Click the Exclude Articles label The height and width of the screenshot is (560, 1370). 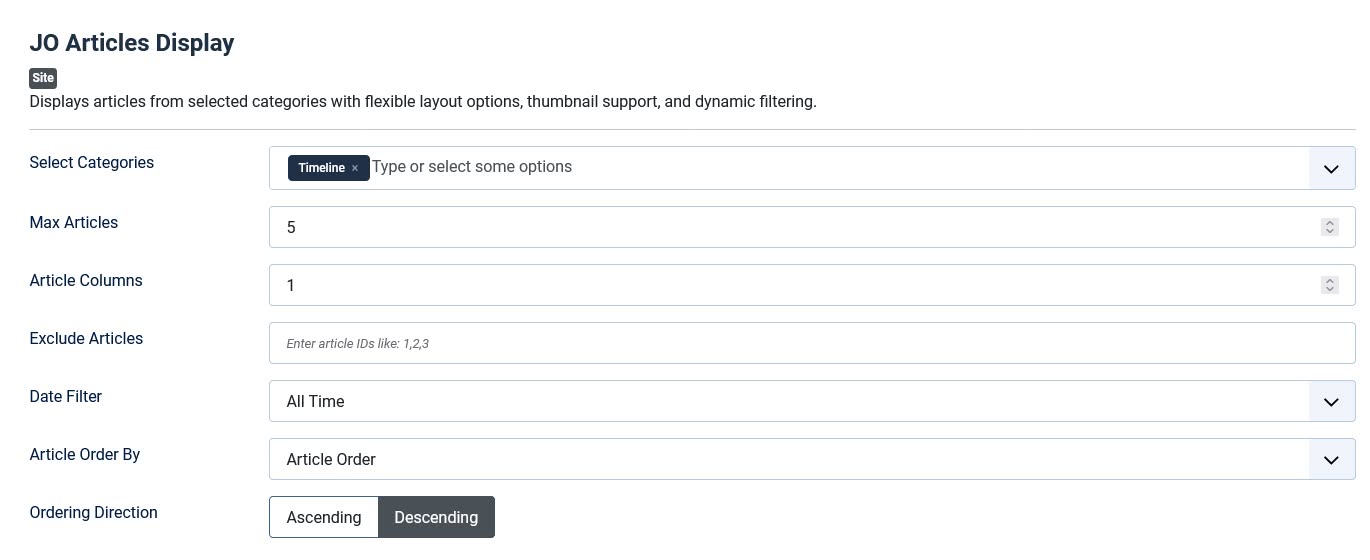(86, 338)
